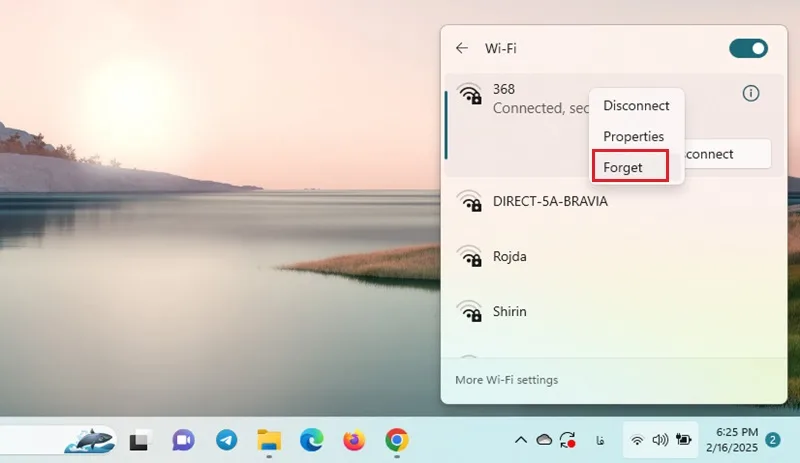The height and width of the screenshot is (463, 800).
Task: Open Properties from the context menu
Action: (633, 136)
